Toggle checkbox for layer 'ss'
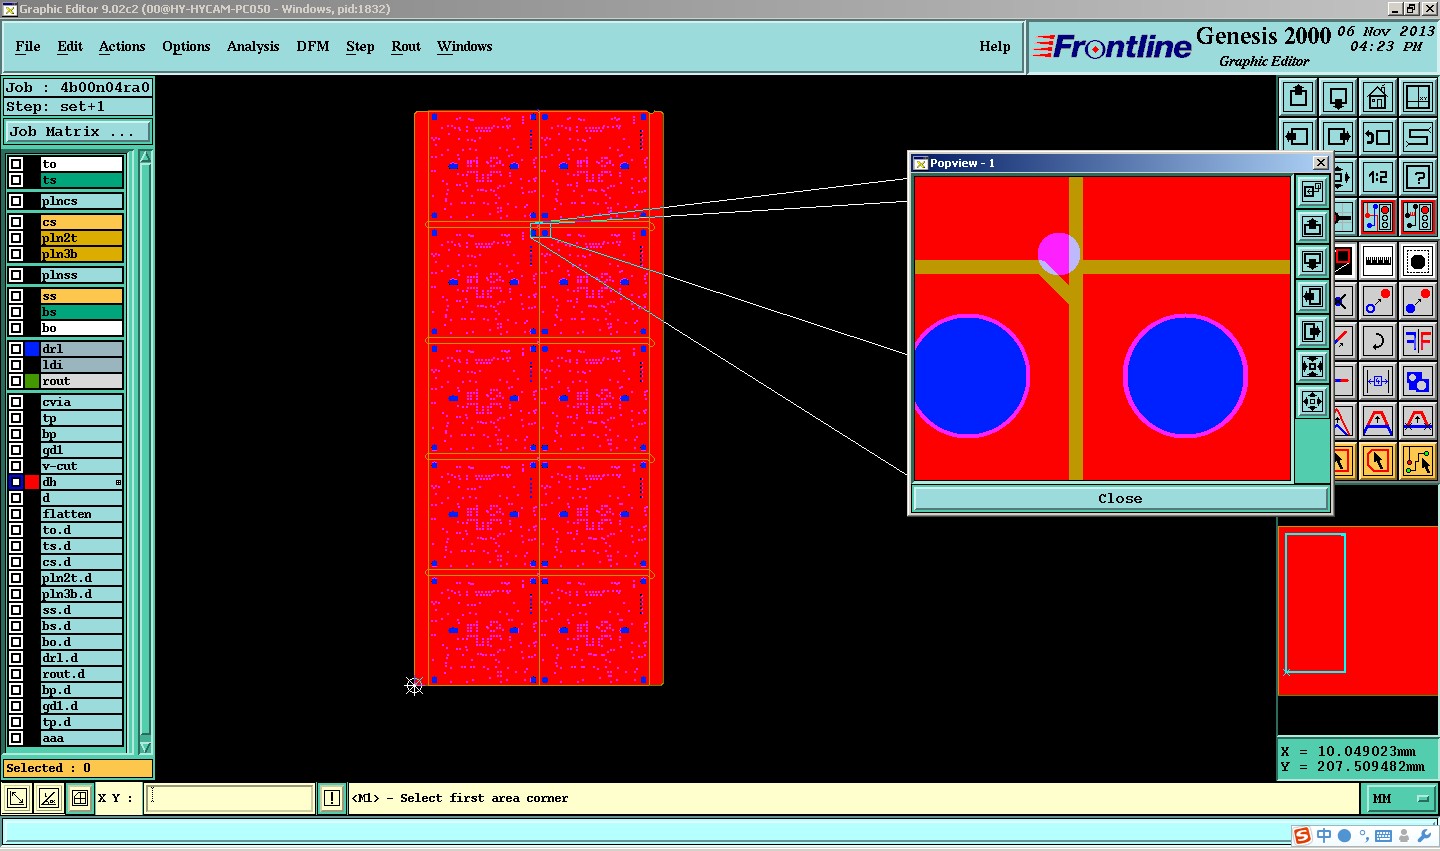Screen dimensions: 1440x851 16,296
